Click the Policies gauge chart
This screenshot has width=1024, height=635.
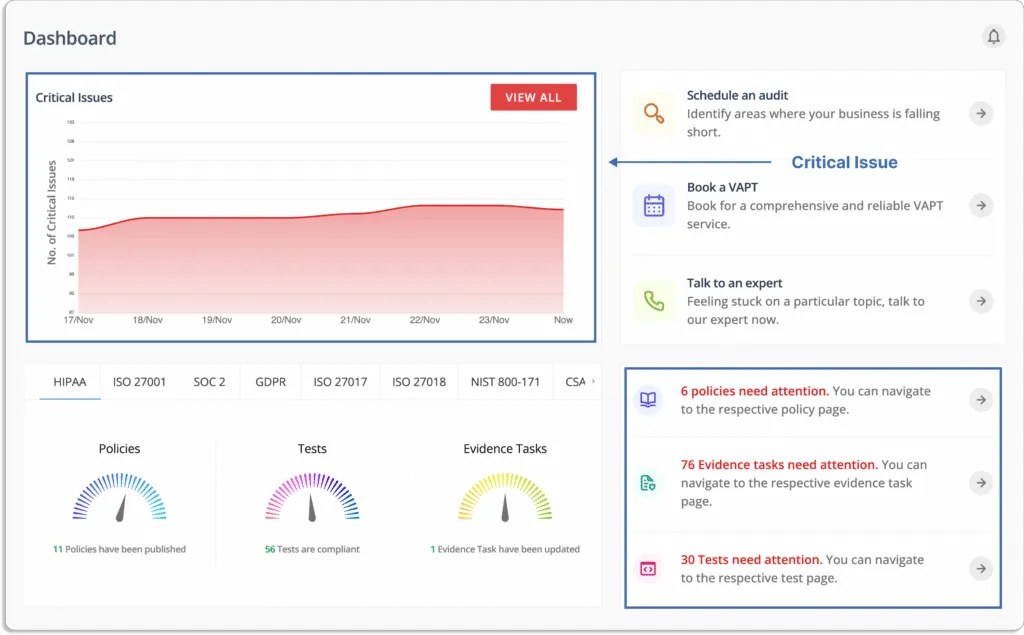click(120, 498)
